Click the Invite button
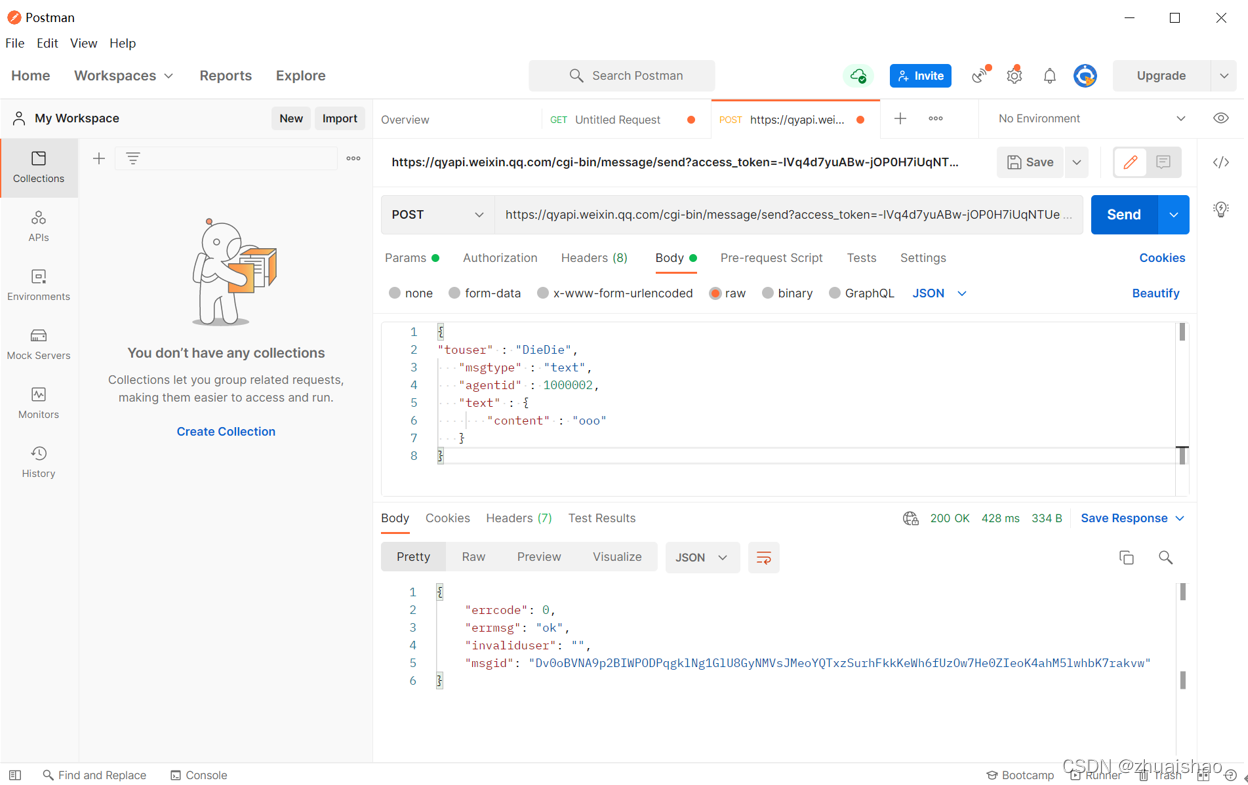1248x785 pixels. [921, 76]
